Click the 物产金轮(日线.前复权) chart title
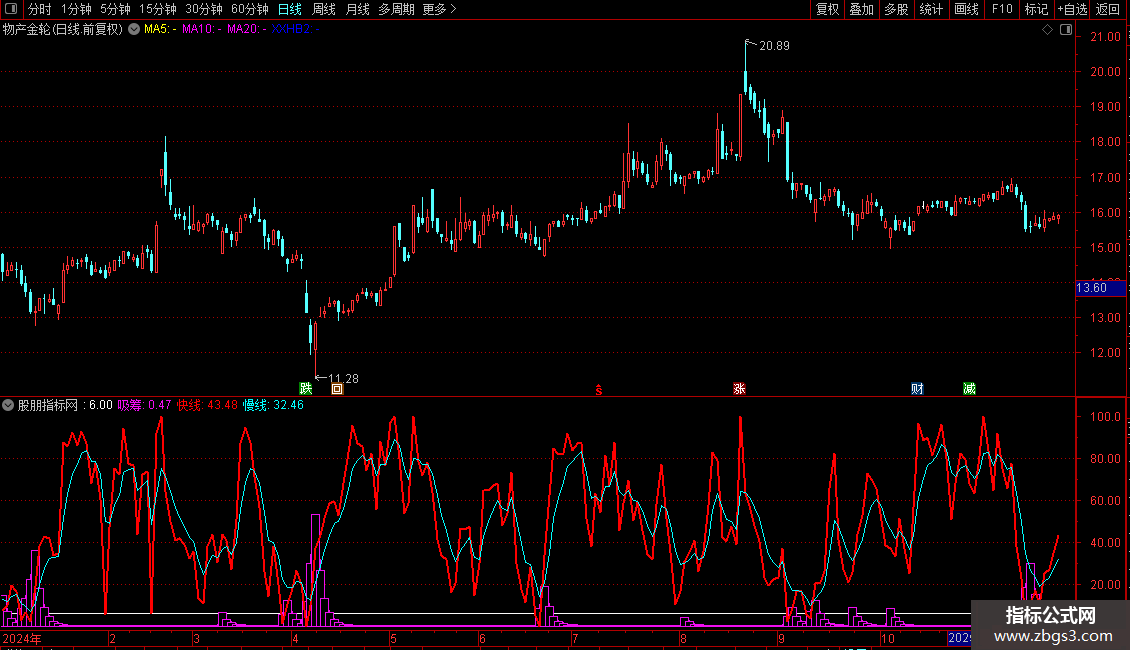 coord(63,29)
